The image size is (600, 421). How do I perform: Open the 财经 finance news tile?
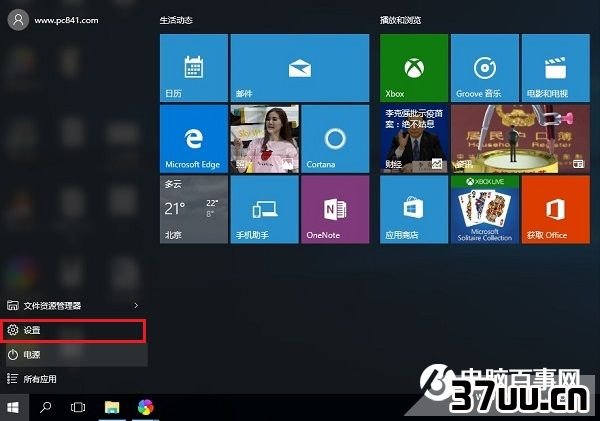pyautogui.click(x=414, y=139)
